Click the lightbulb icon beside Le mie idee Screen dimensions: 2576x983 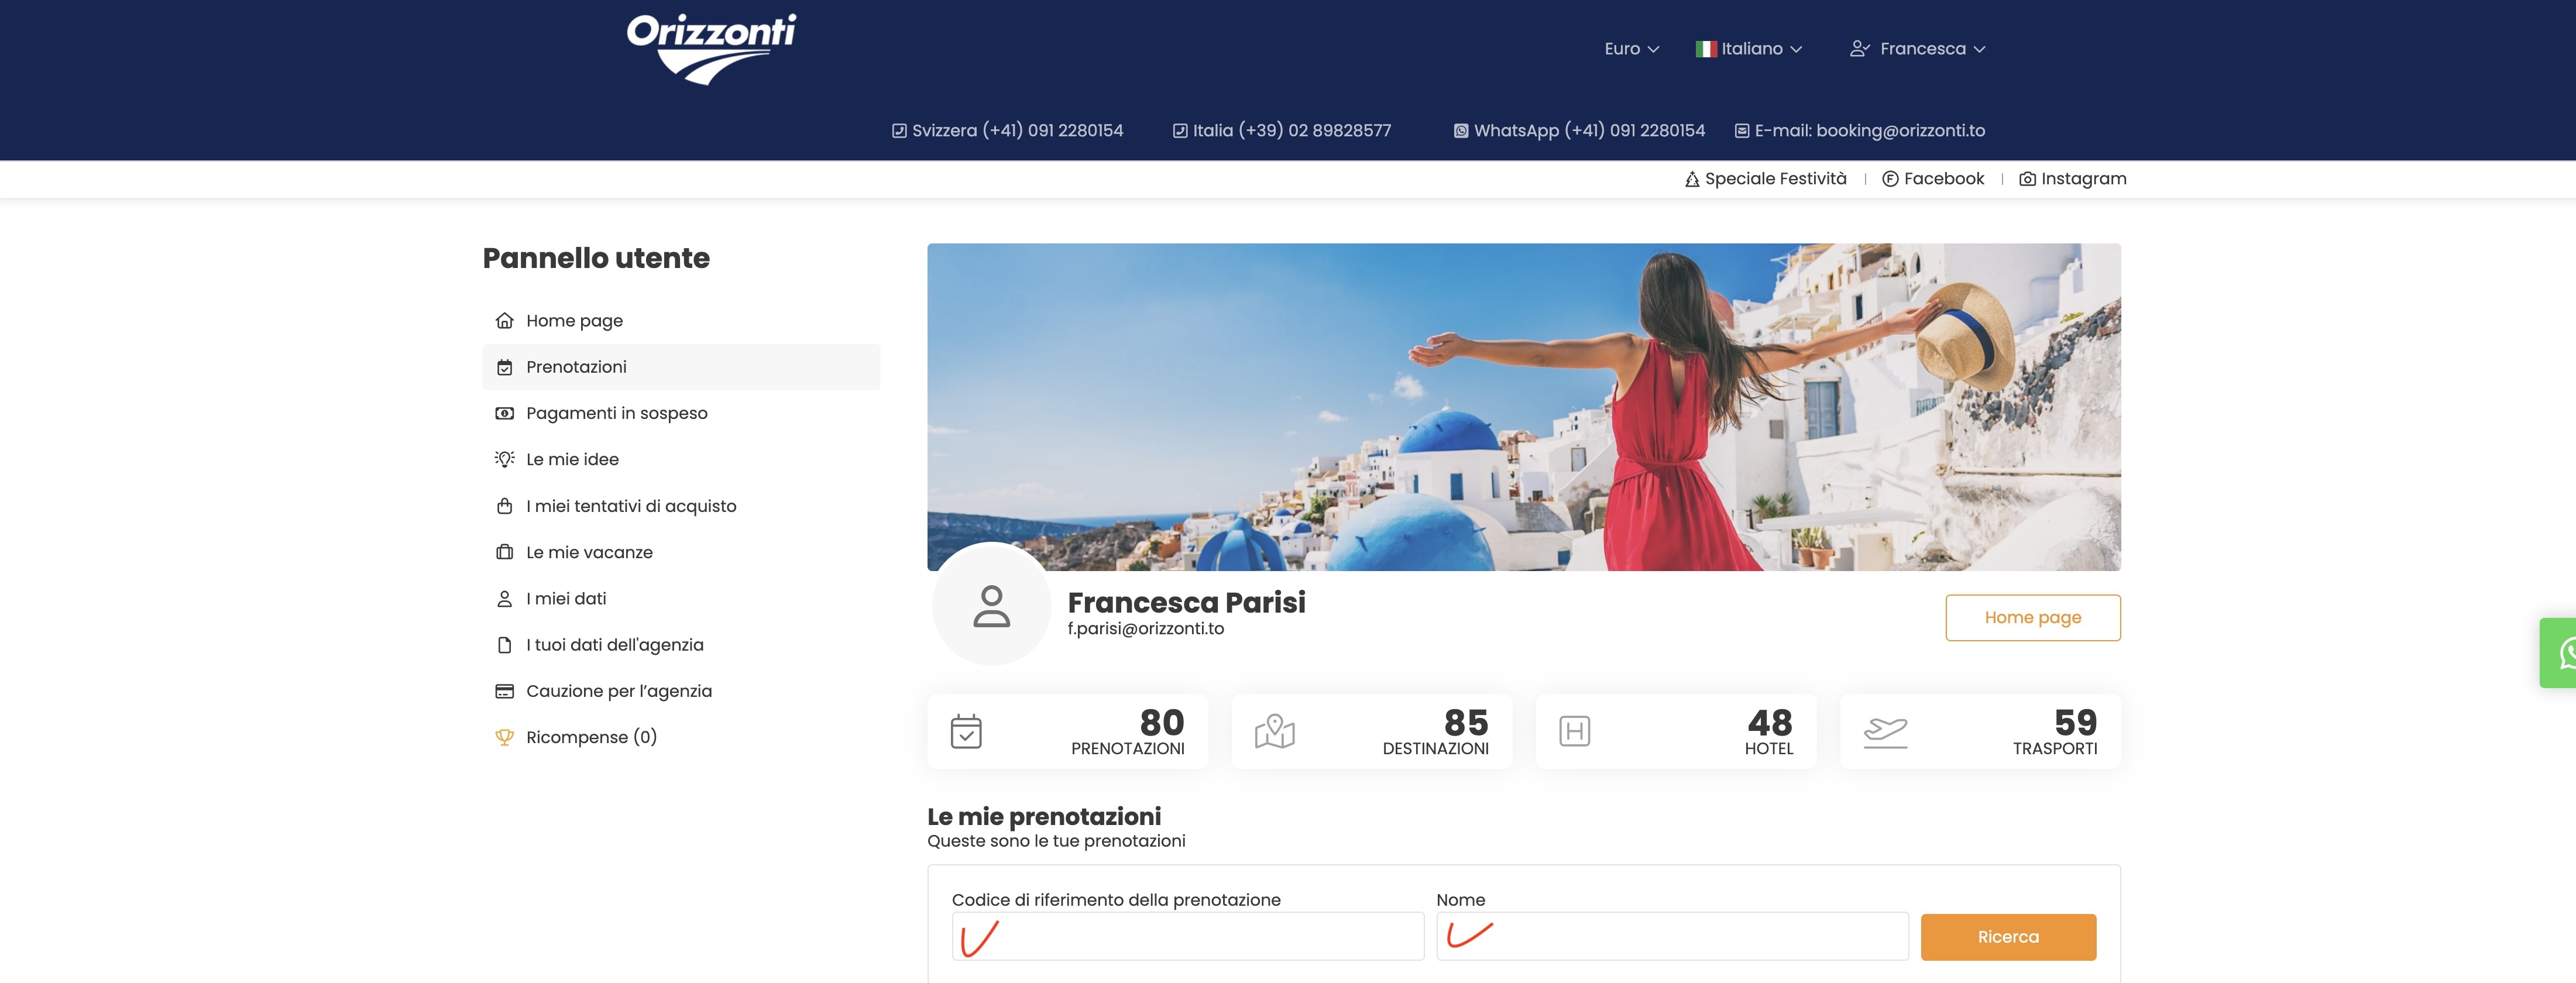tap(504, 459)
